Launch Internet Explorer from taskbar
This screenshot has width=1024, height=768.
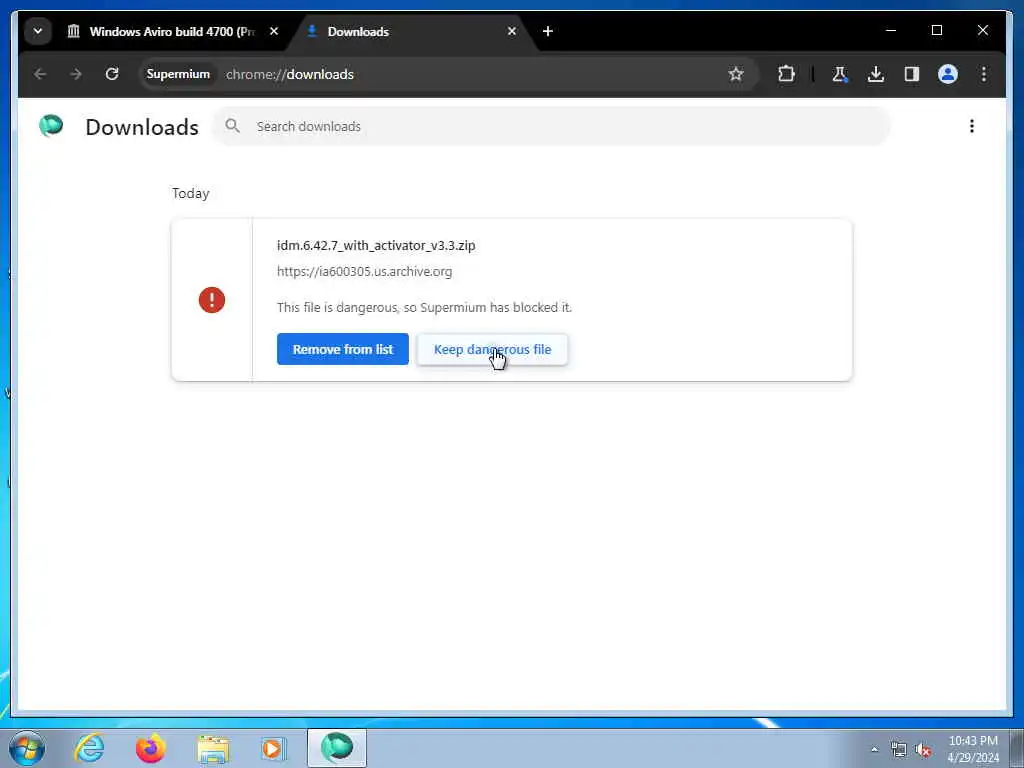tap(89, 748)
